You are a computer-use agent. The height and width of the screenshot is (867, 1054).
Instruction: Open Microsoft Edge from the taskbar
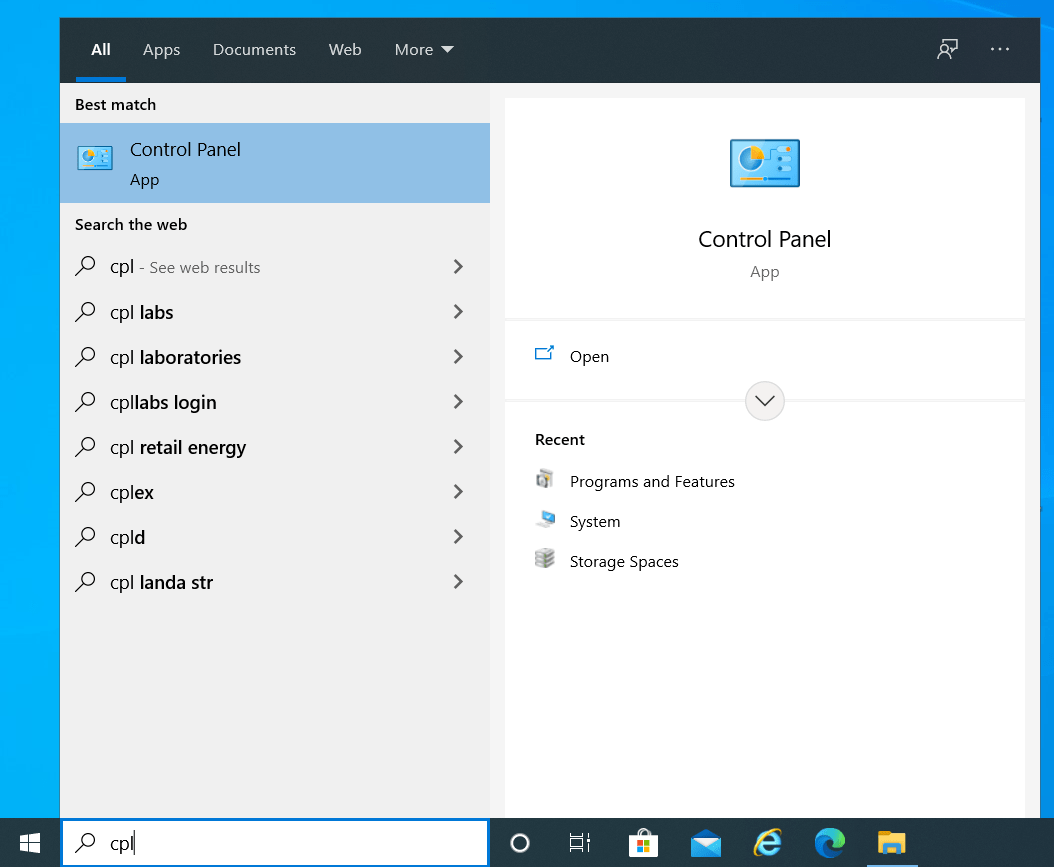point(830,843)
